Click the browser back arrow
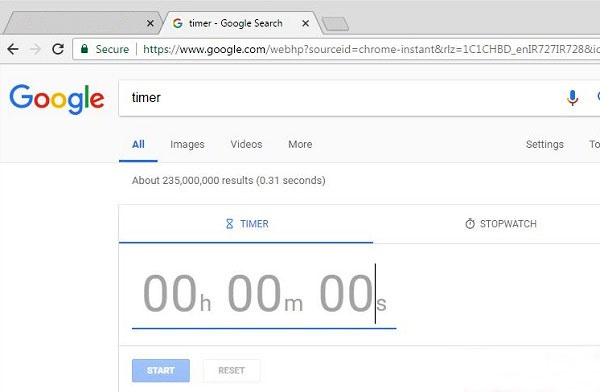The width and height of the screenshot is (600, 392). (x=13, y=49)
